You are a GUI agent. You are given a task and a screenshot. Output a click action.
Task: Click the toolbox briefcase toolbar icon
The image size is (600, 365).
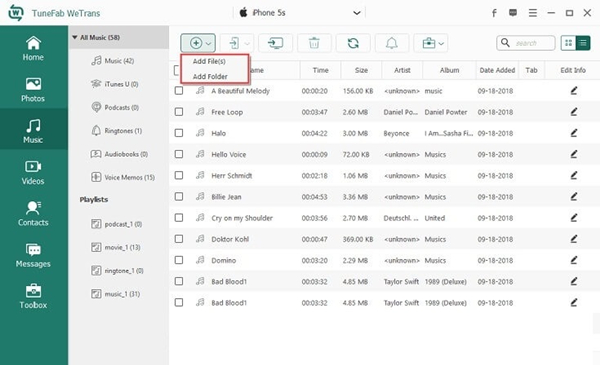coord(429,43)
